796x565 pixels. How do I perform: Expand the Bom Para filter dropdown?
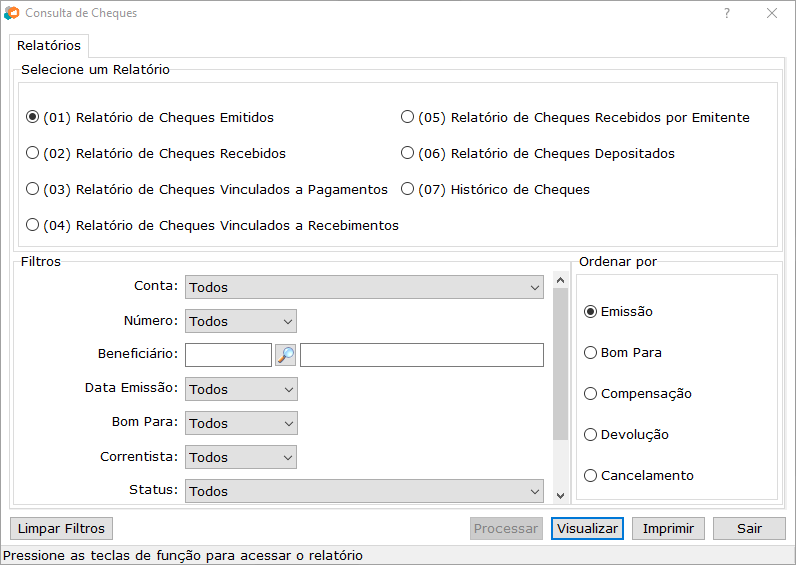click(241, 423)
